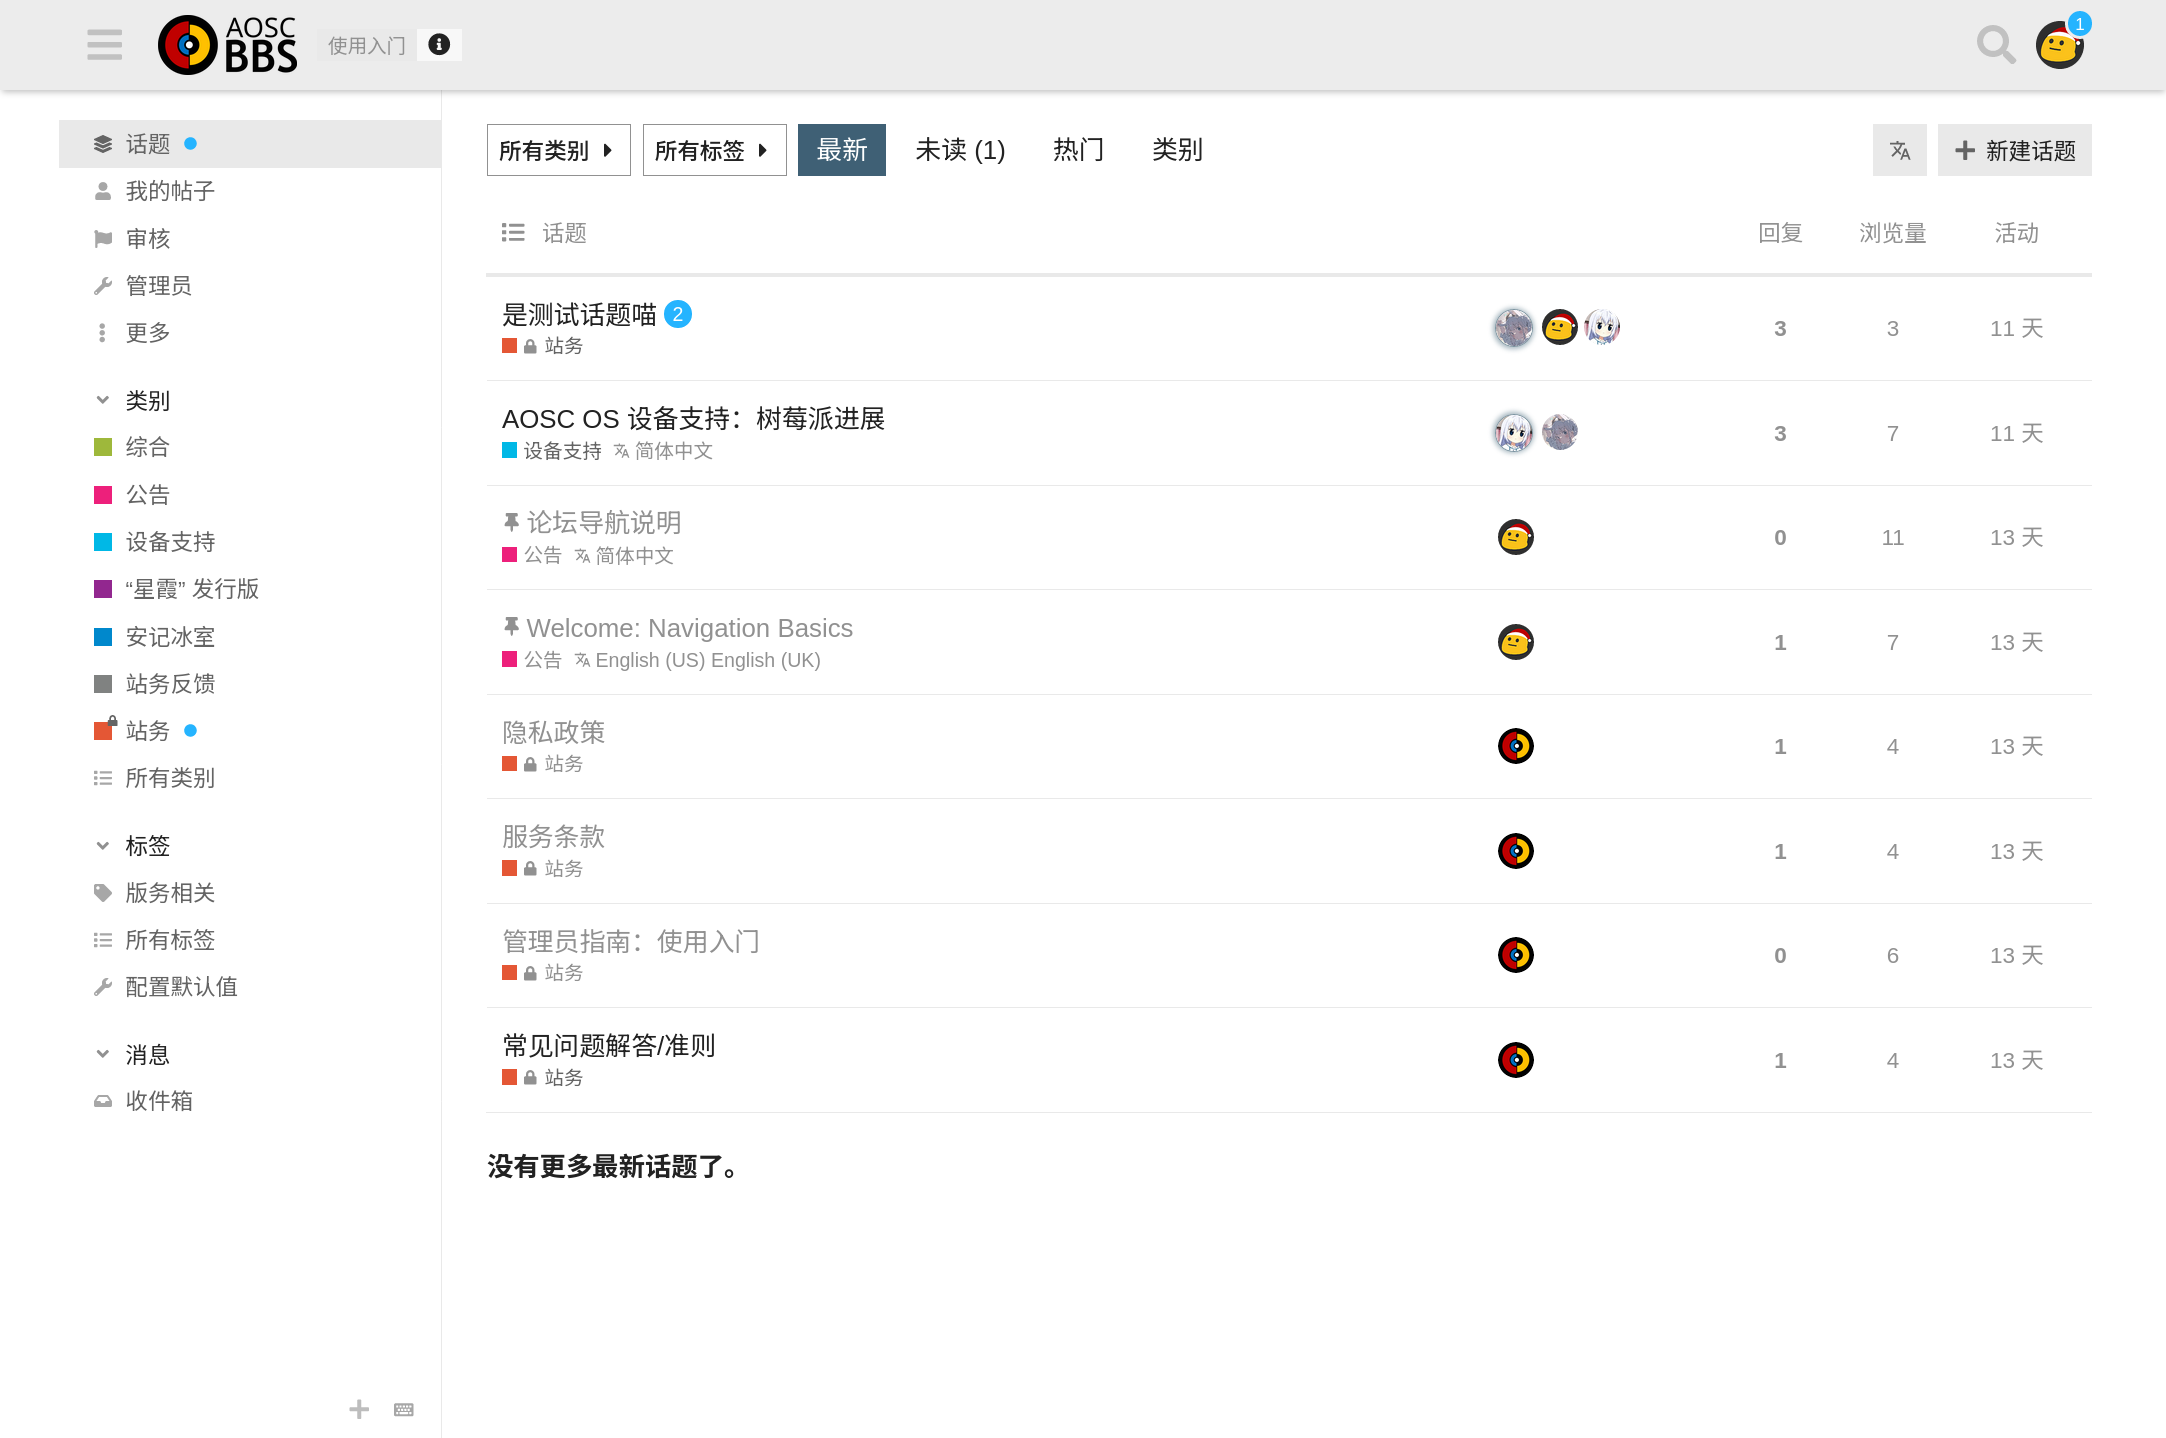Switch to the 热门 tab
This screenshot has width=2166, height=1438.
tap(1078, 151)
